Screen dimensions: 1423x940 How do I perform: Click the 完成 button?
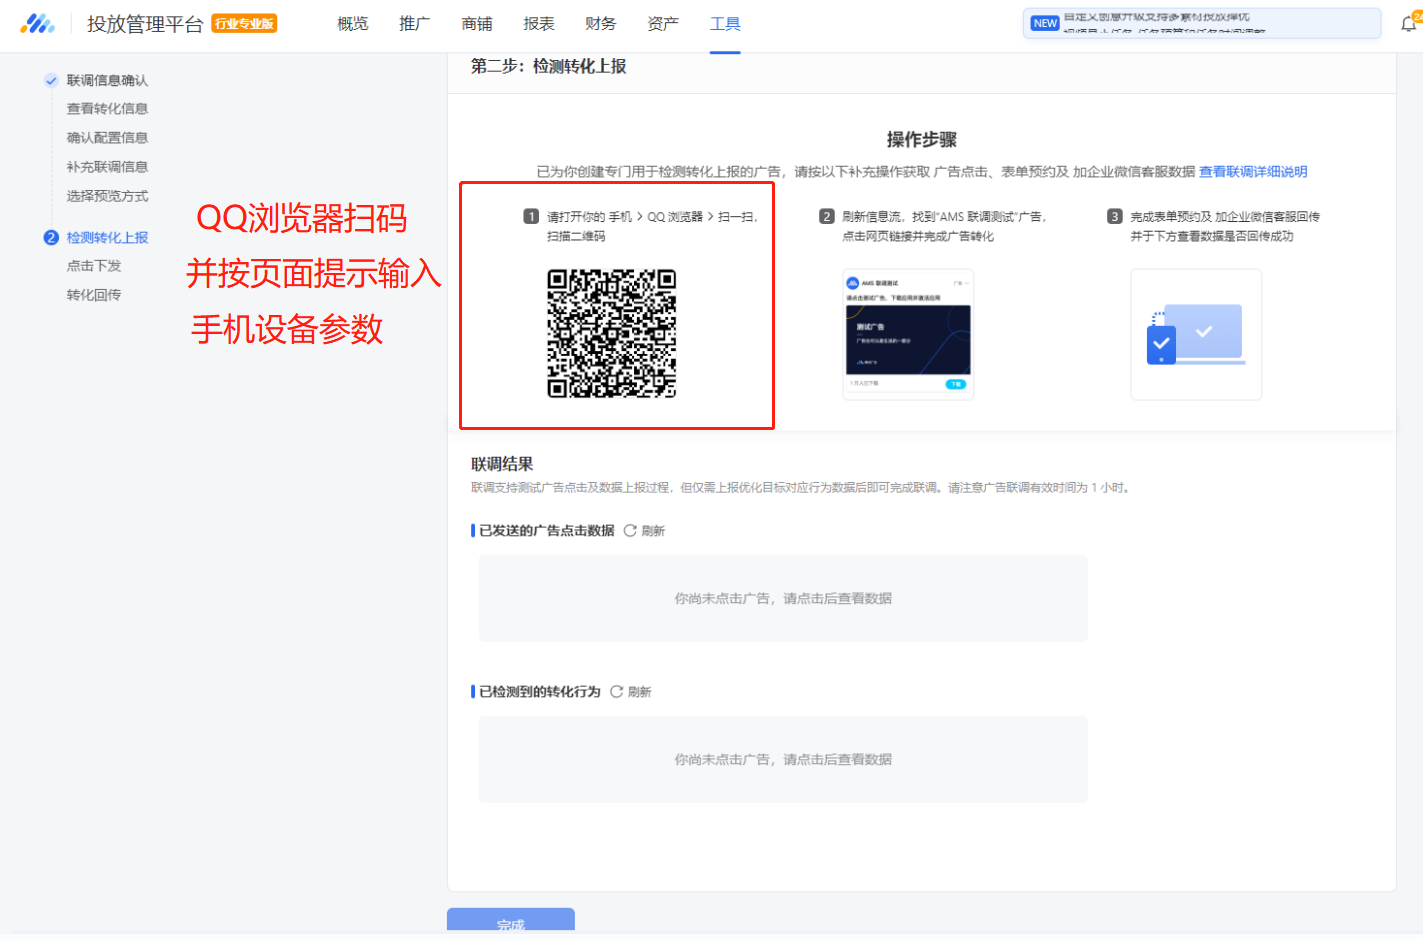point(511,920)
